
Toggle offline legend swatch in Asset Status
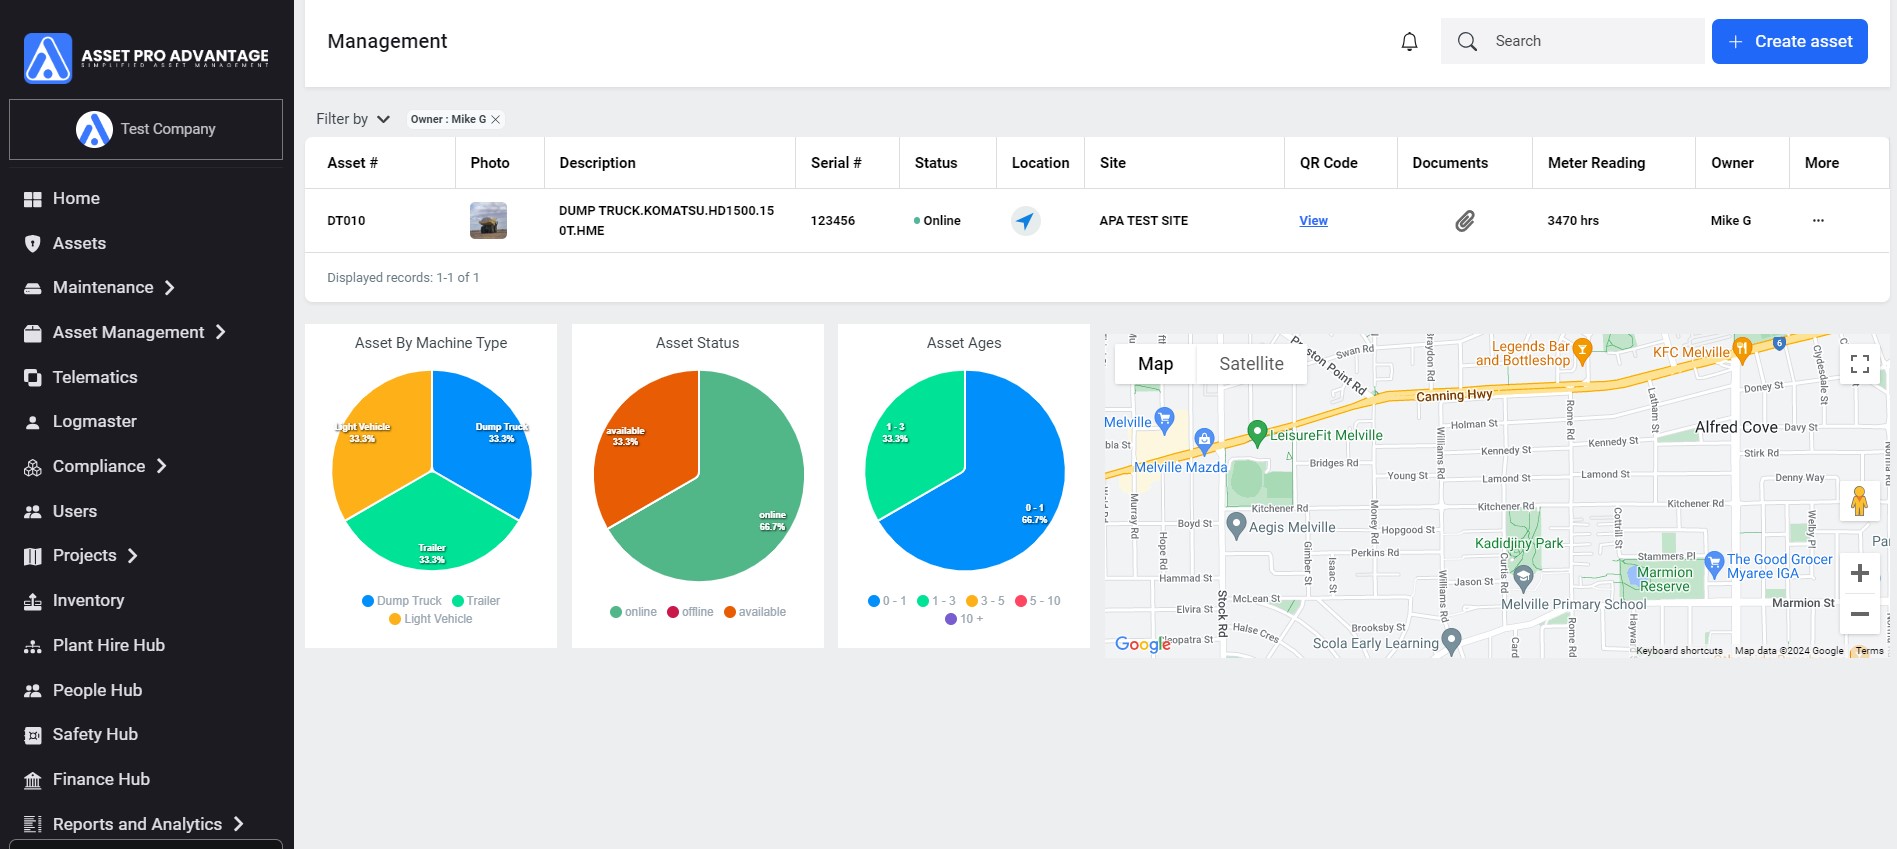pyautogui.click(x=673, y=612)
